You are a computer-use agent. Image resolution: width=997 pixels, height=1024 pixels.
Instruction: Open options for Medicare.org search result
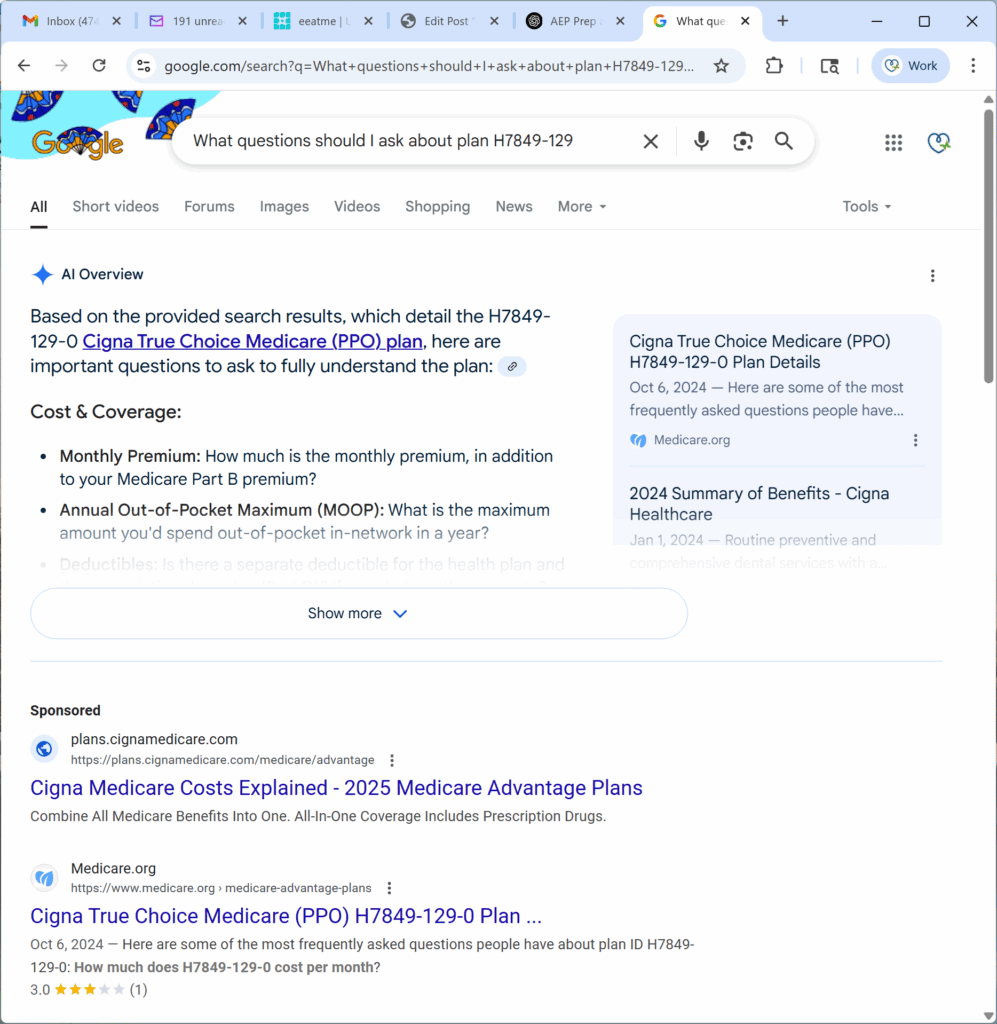click(389, 888)
